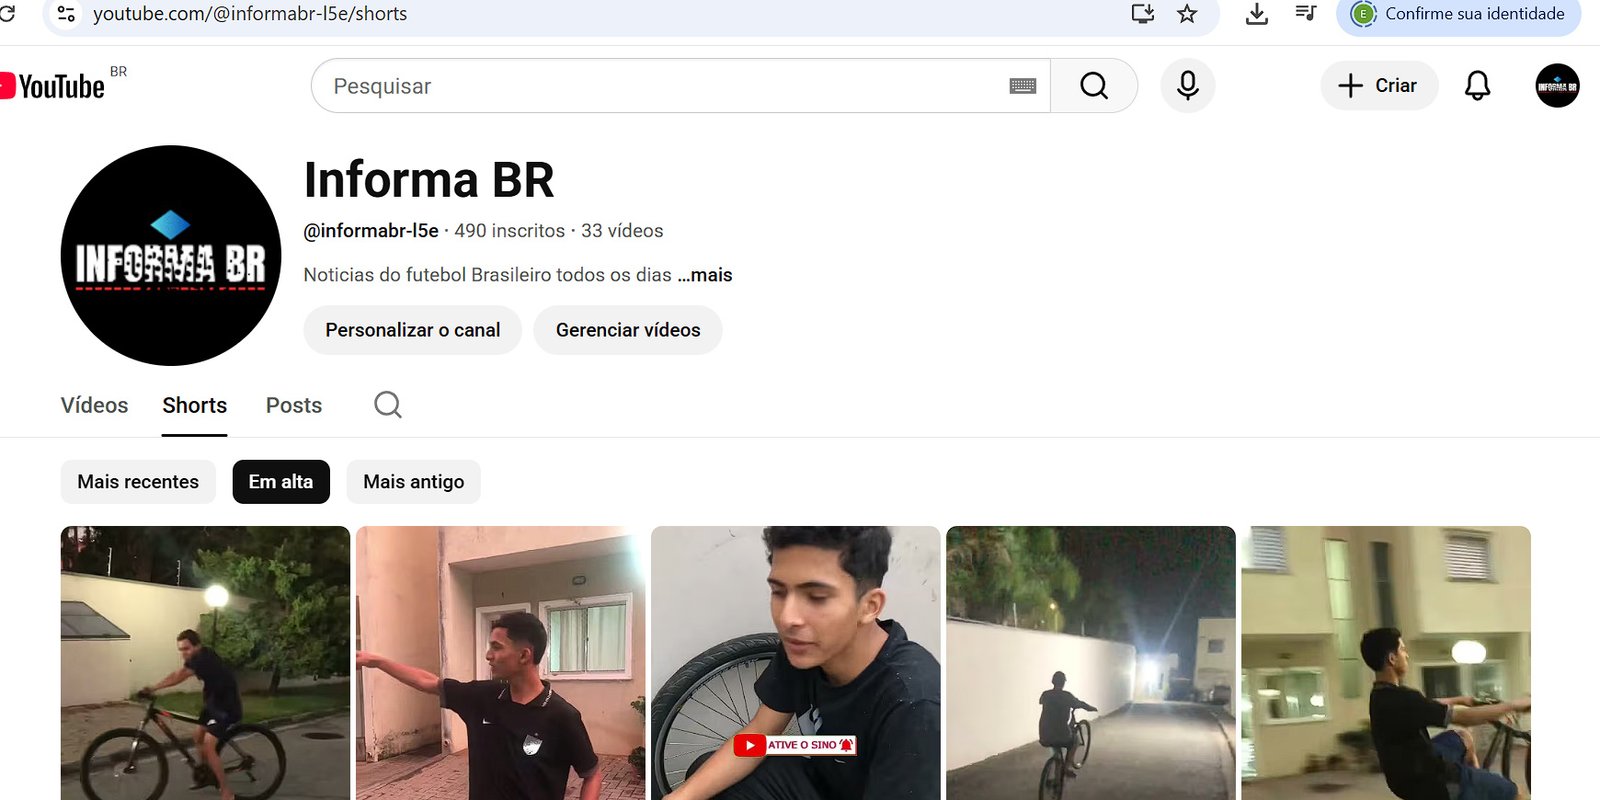Image resolution: width=1600 pixels, height=800 pixels.
Task: Click the Informa BR channel title
Action: [x=429, y=180]
